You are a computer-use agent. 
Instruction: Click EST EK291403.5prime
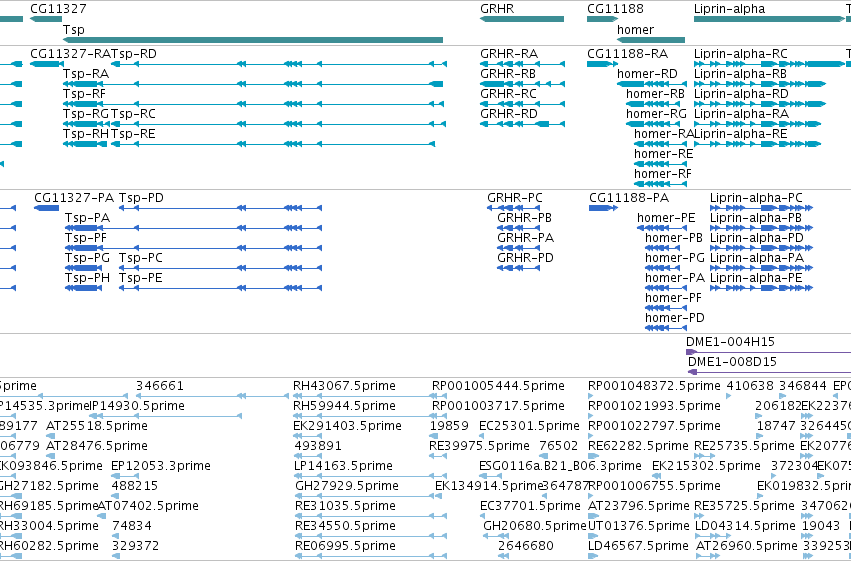pos(347,426)
